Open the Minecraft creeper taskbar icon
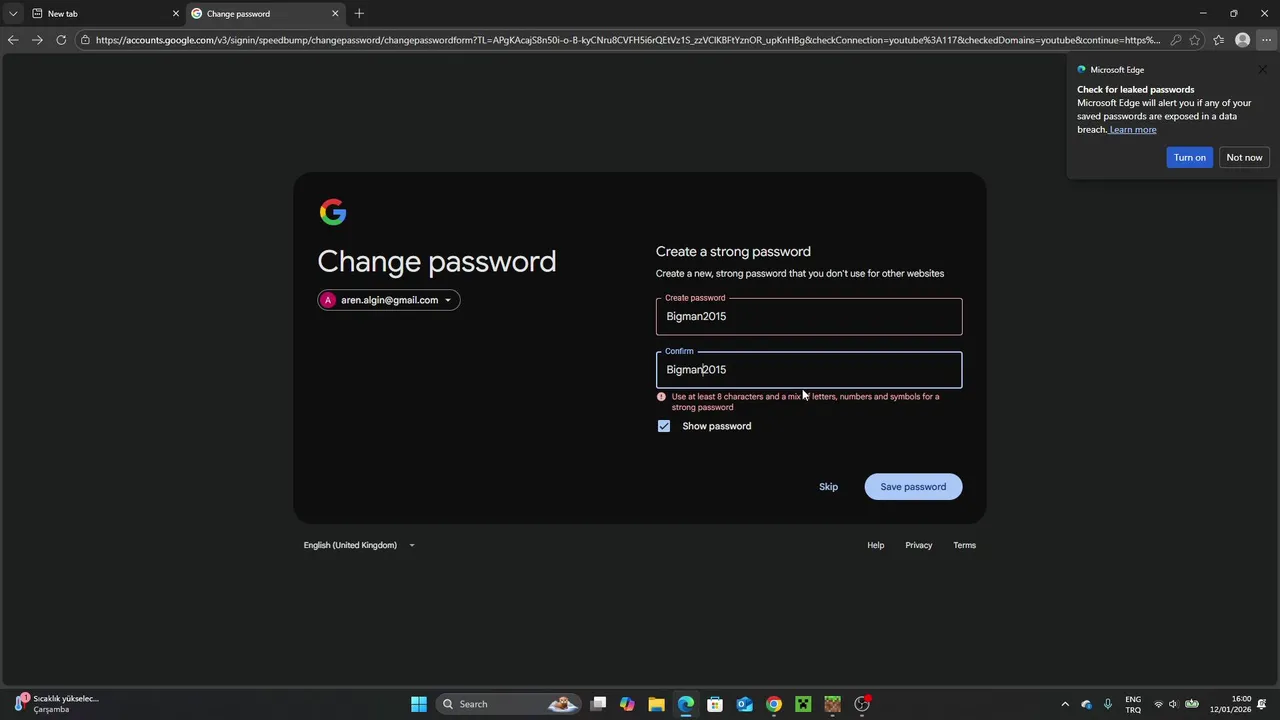 tap(803, 704)
